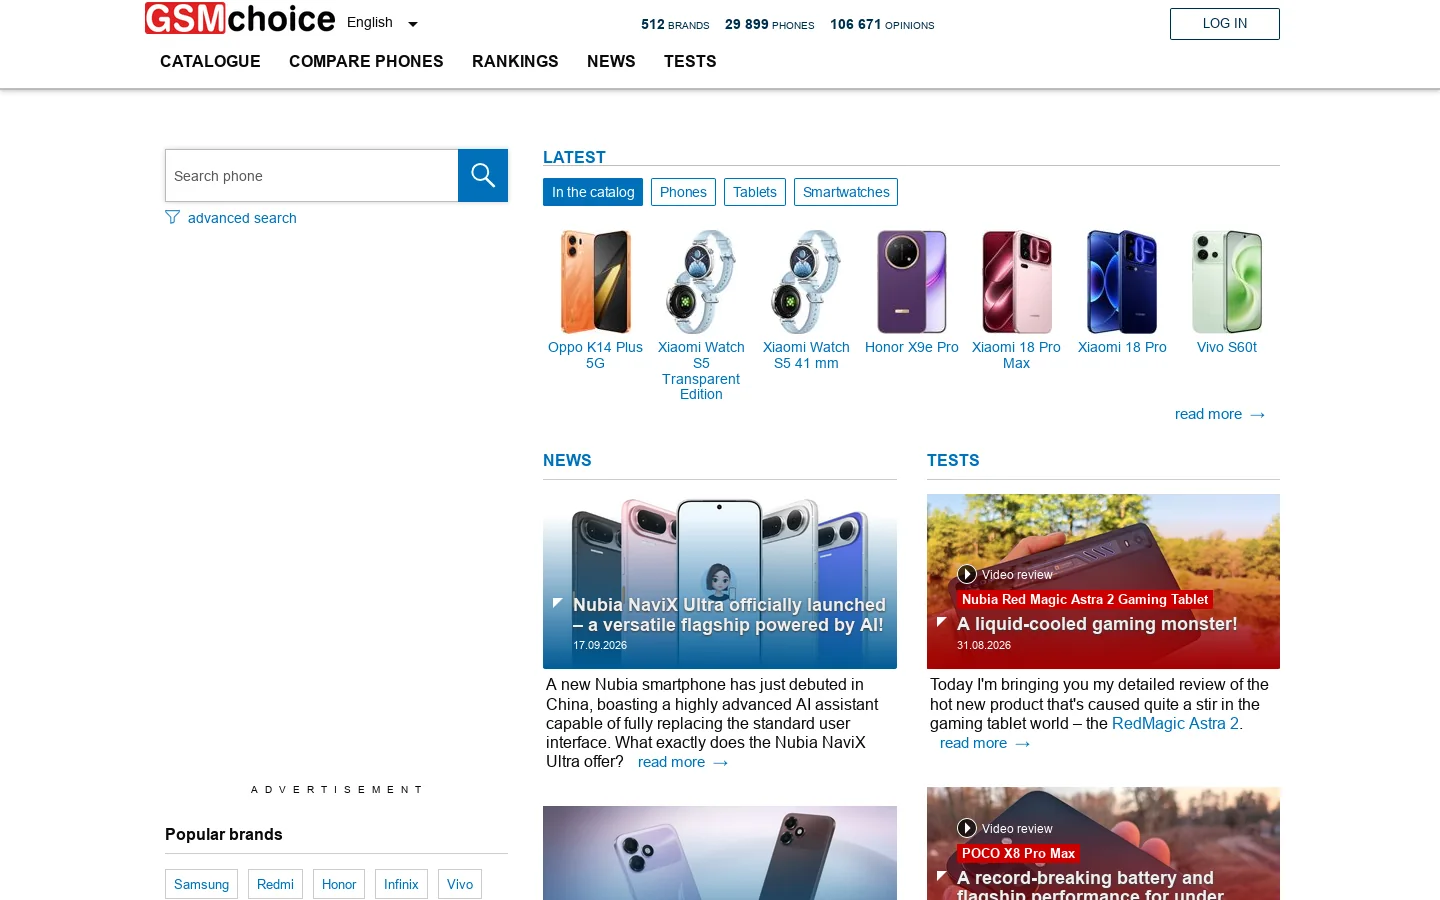Select the Redmi brand tag

[x=275, y=884]
